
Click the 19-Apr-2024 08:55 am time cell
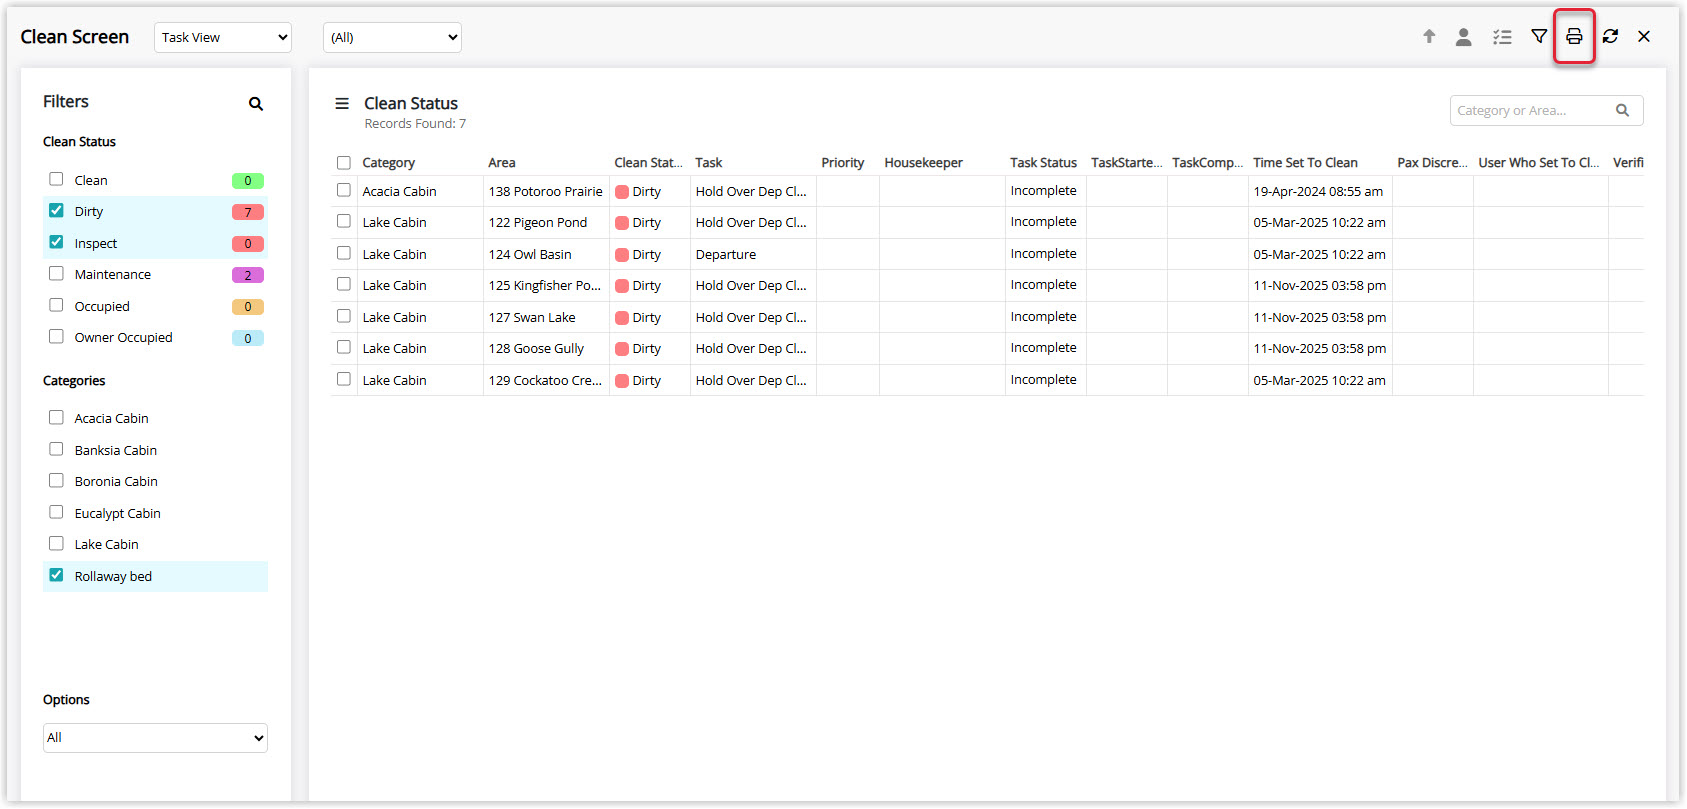point(1320,191)
